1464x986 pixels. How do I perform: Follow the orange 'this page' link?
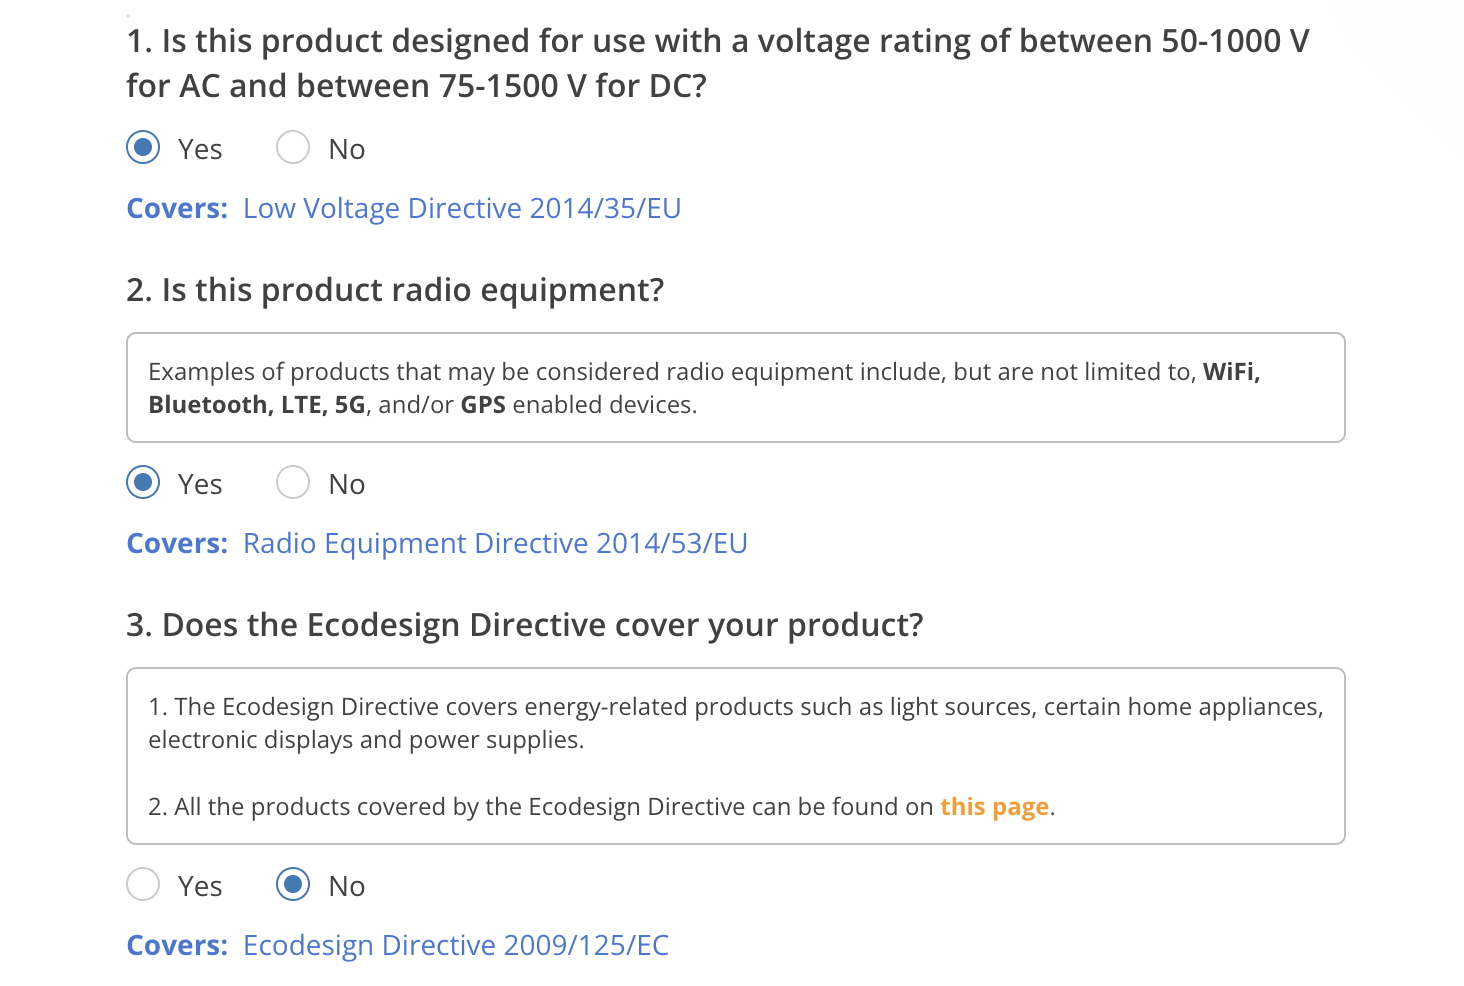pyautogui.click(x=994, y=806)
